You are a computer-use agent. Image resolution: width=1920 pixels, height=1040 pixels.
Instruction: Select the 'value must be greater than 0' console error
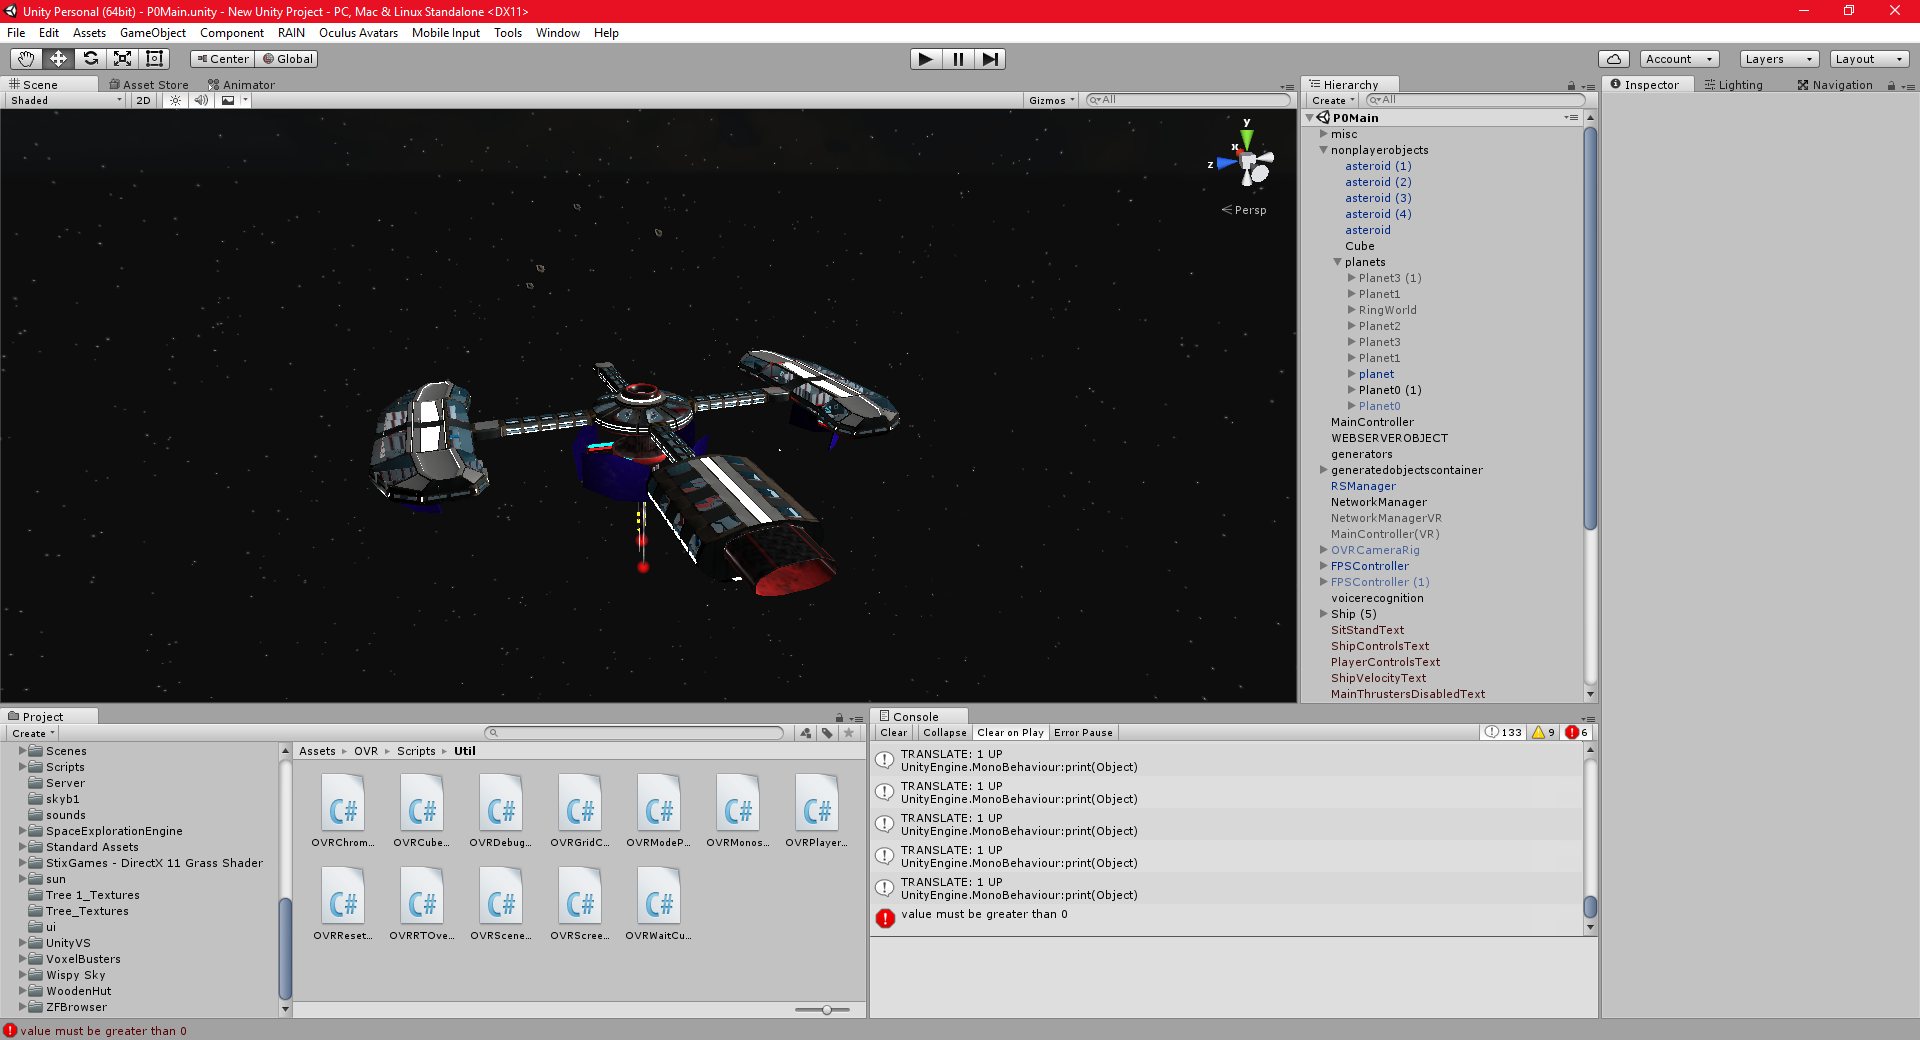click(1229, 918)
